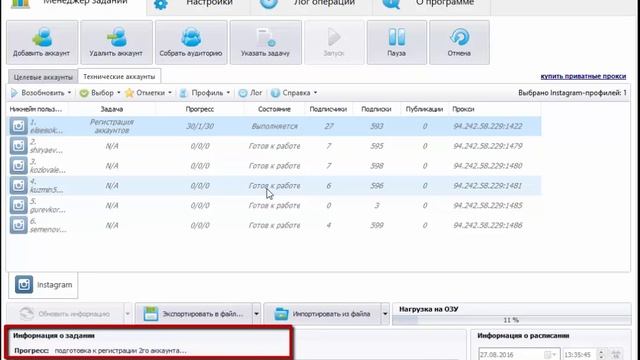Sort by the Подписки column header
The image size is (640, 360).
[376, 109]
